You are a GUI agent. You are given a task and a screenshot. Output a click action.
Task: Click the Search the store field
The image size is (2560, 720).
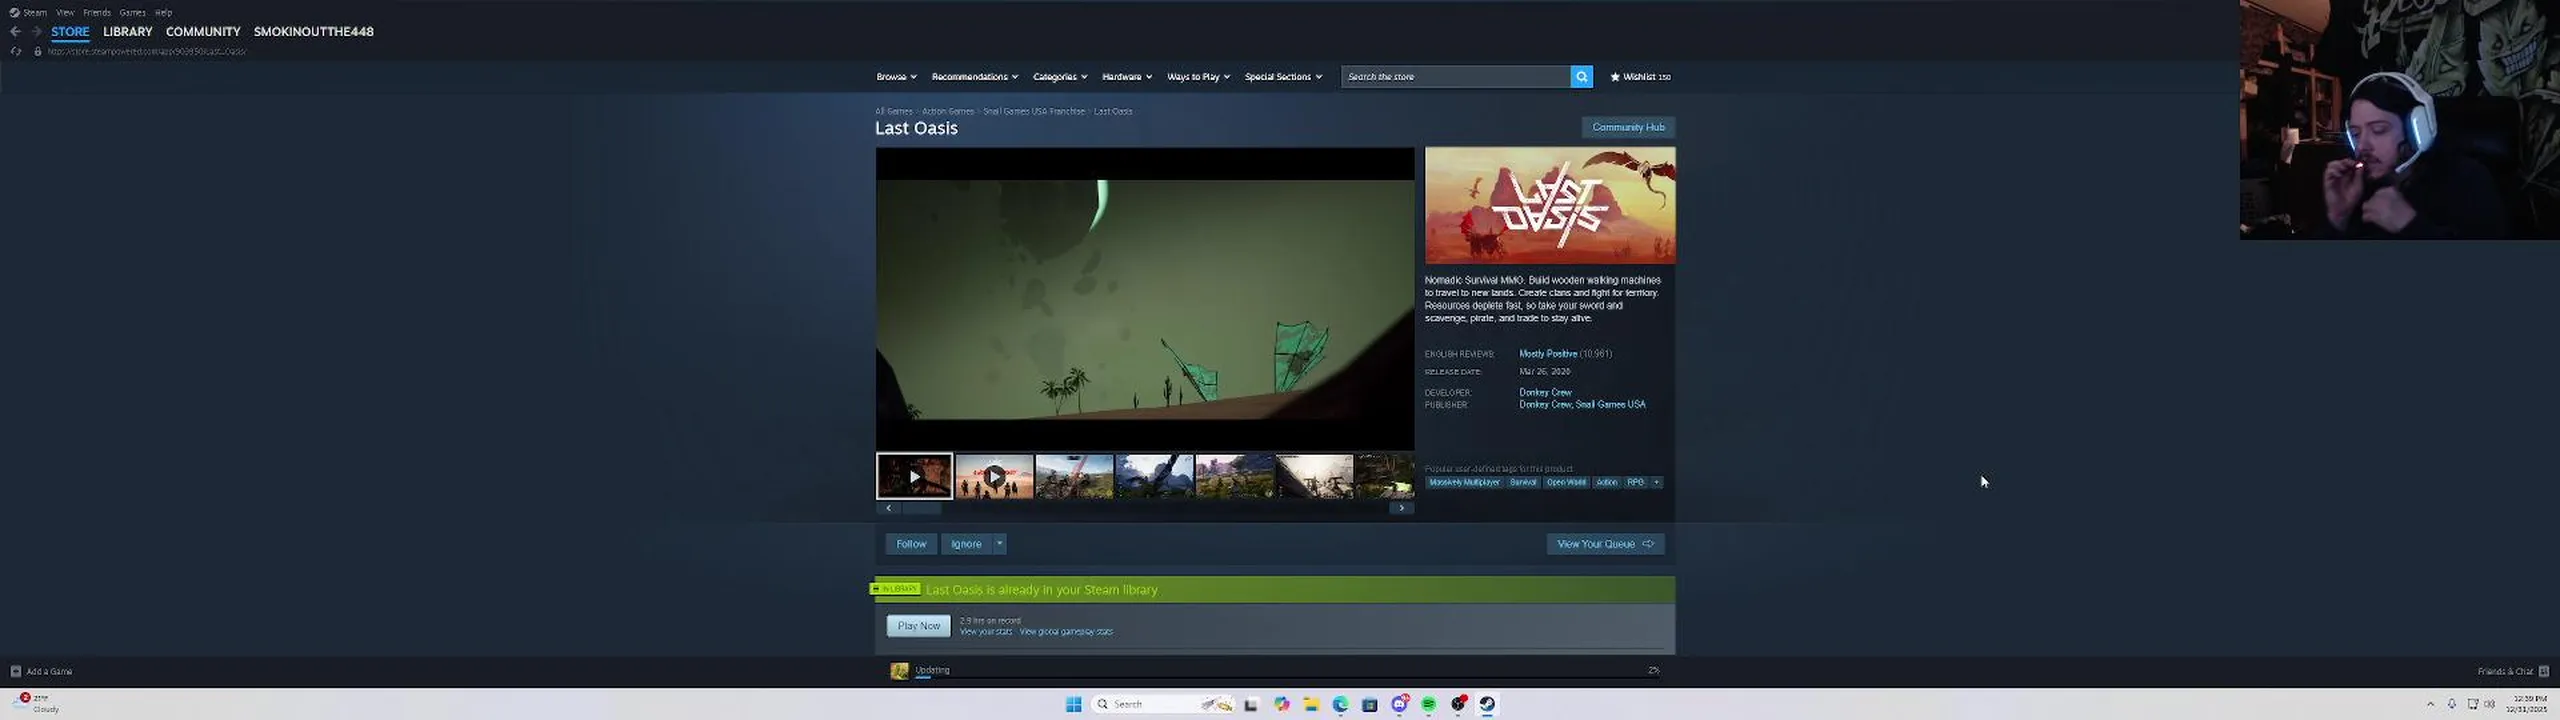click(x=1456, y=76)
